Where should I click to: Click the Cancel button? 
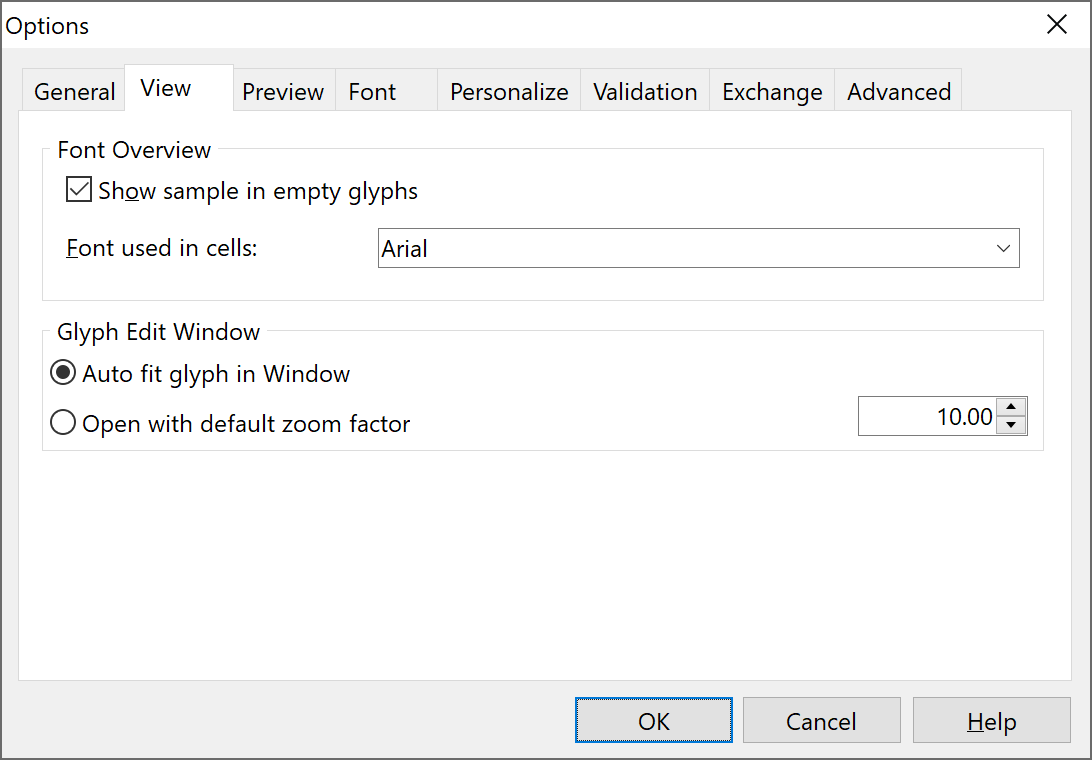822,720
